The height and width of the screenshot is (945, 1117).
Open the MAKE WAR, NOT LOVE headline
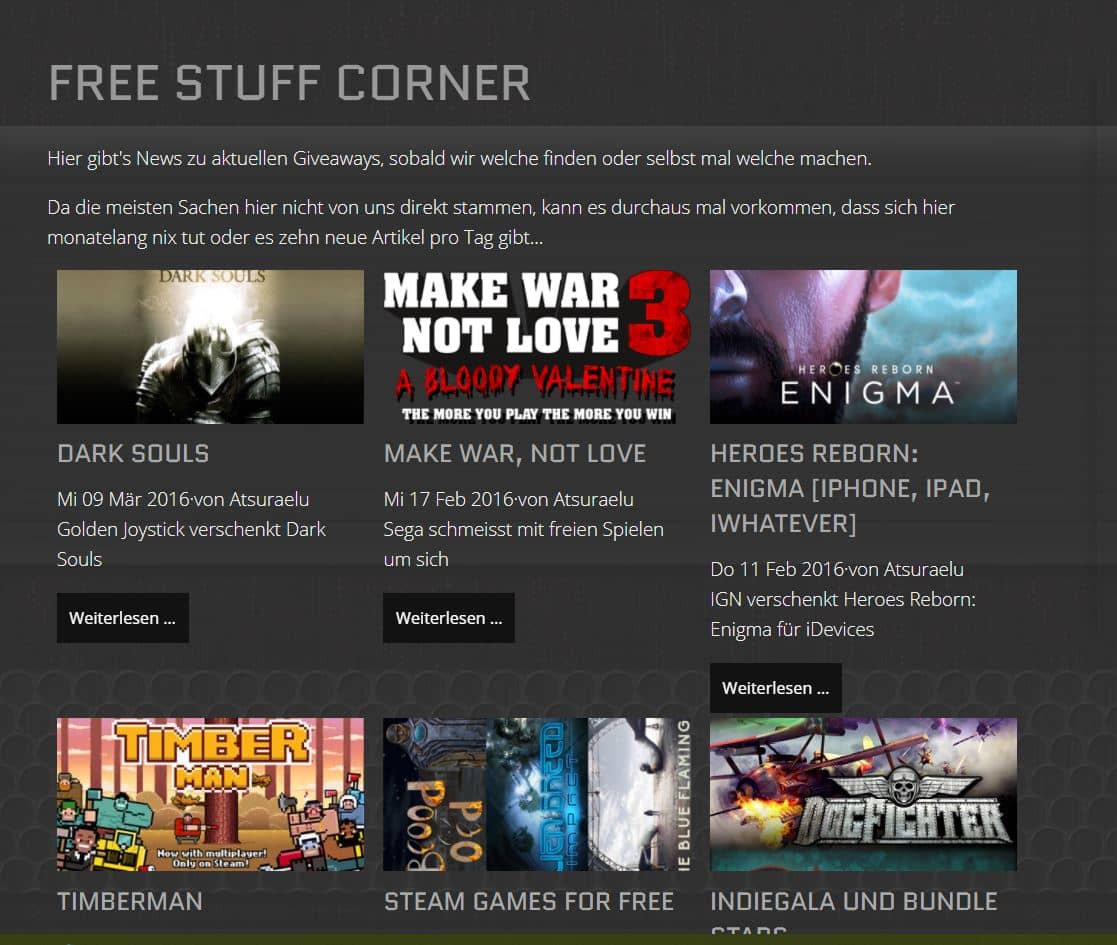click(514, 454)
